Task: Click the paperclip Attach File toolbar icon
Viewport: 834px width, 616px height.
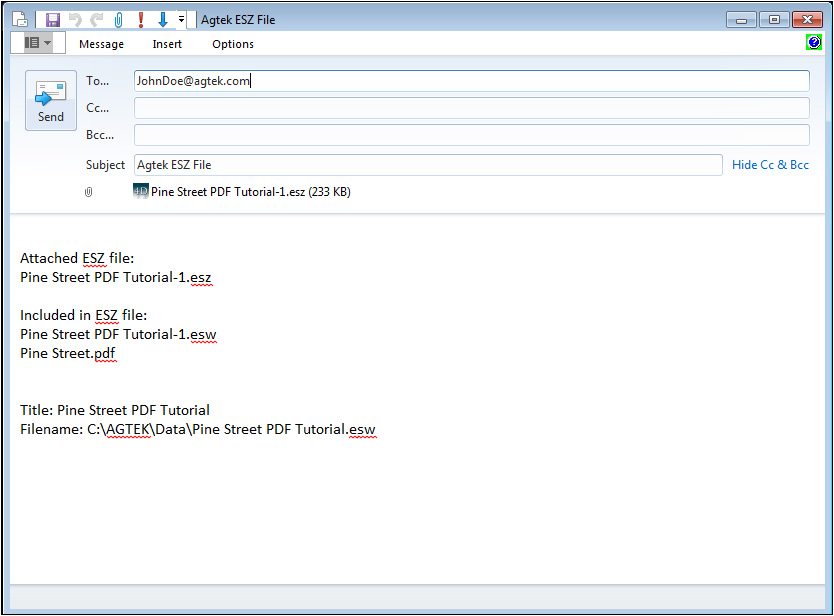Action: (118, 20)
